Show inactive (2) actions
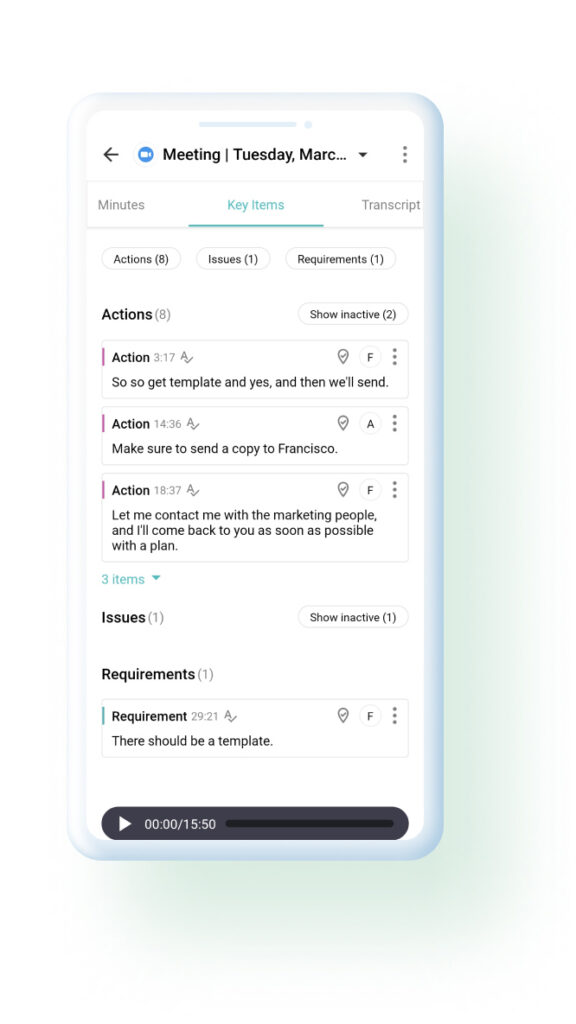 (353, 314)
